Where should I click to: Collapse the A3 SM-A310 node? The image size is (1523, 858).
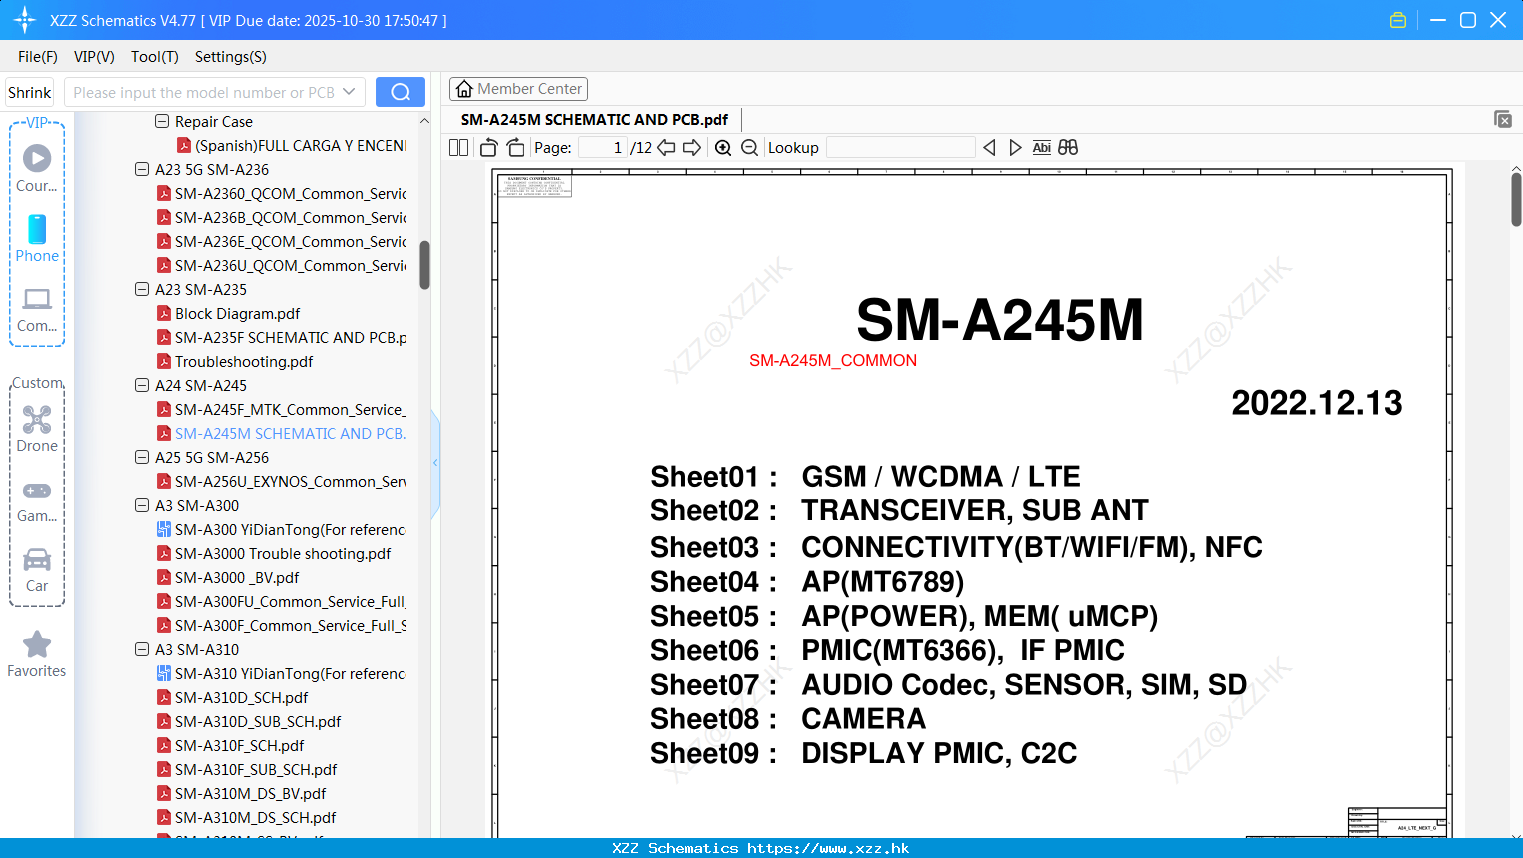coord(142,649)
